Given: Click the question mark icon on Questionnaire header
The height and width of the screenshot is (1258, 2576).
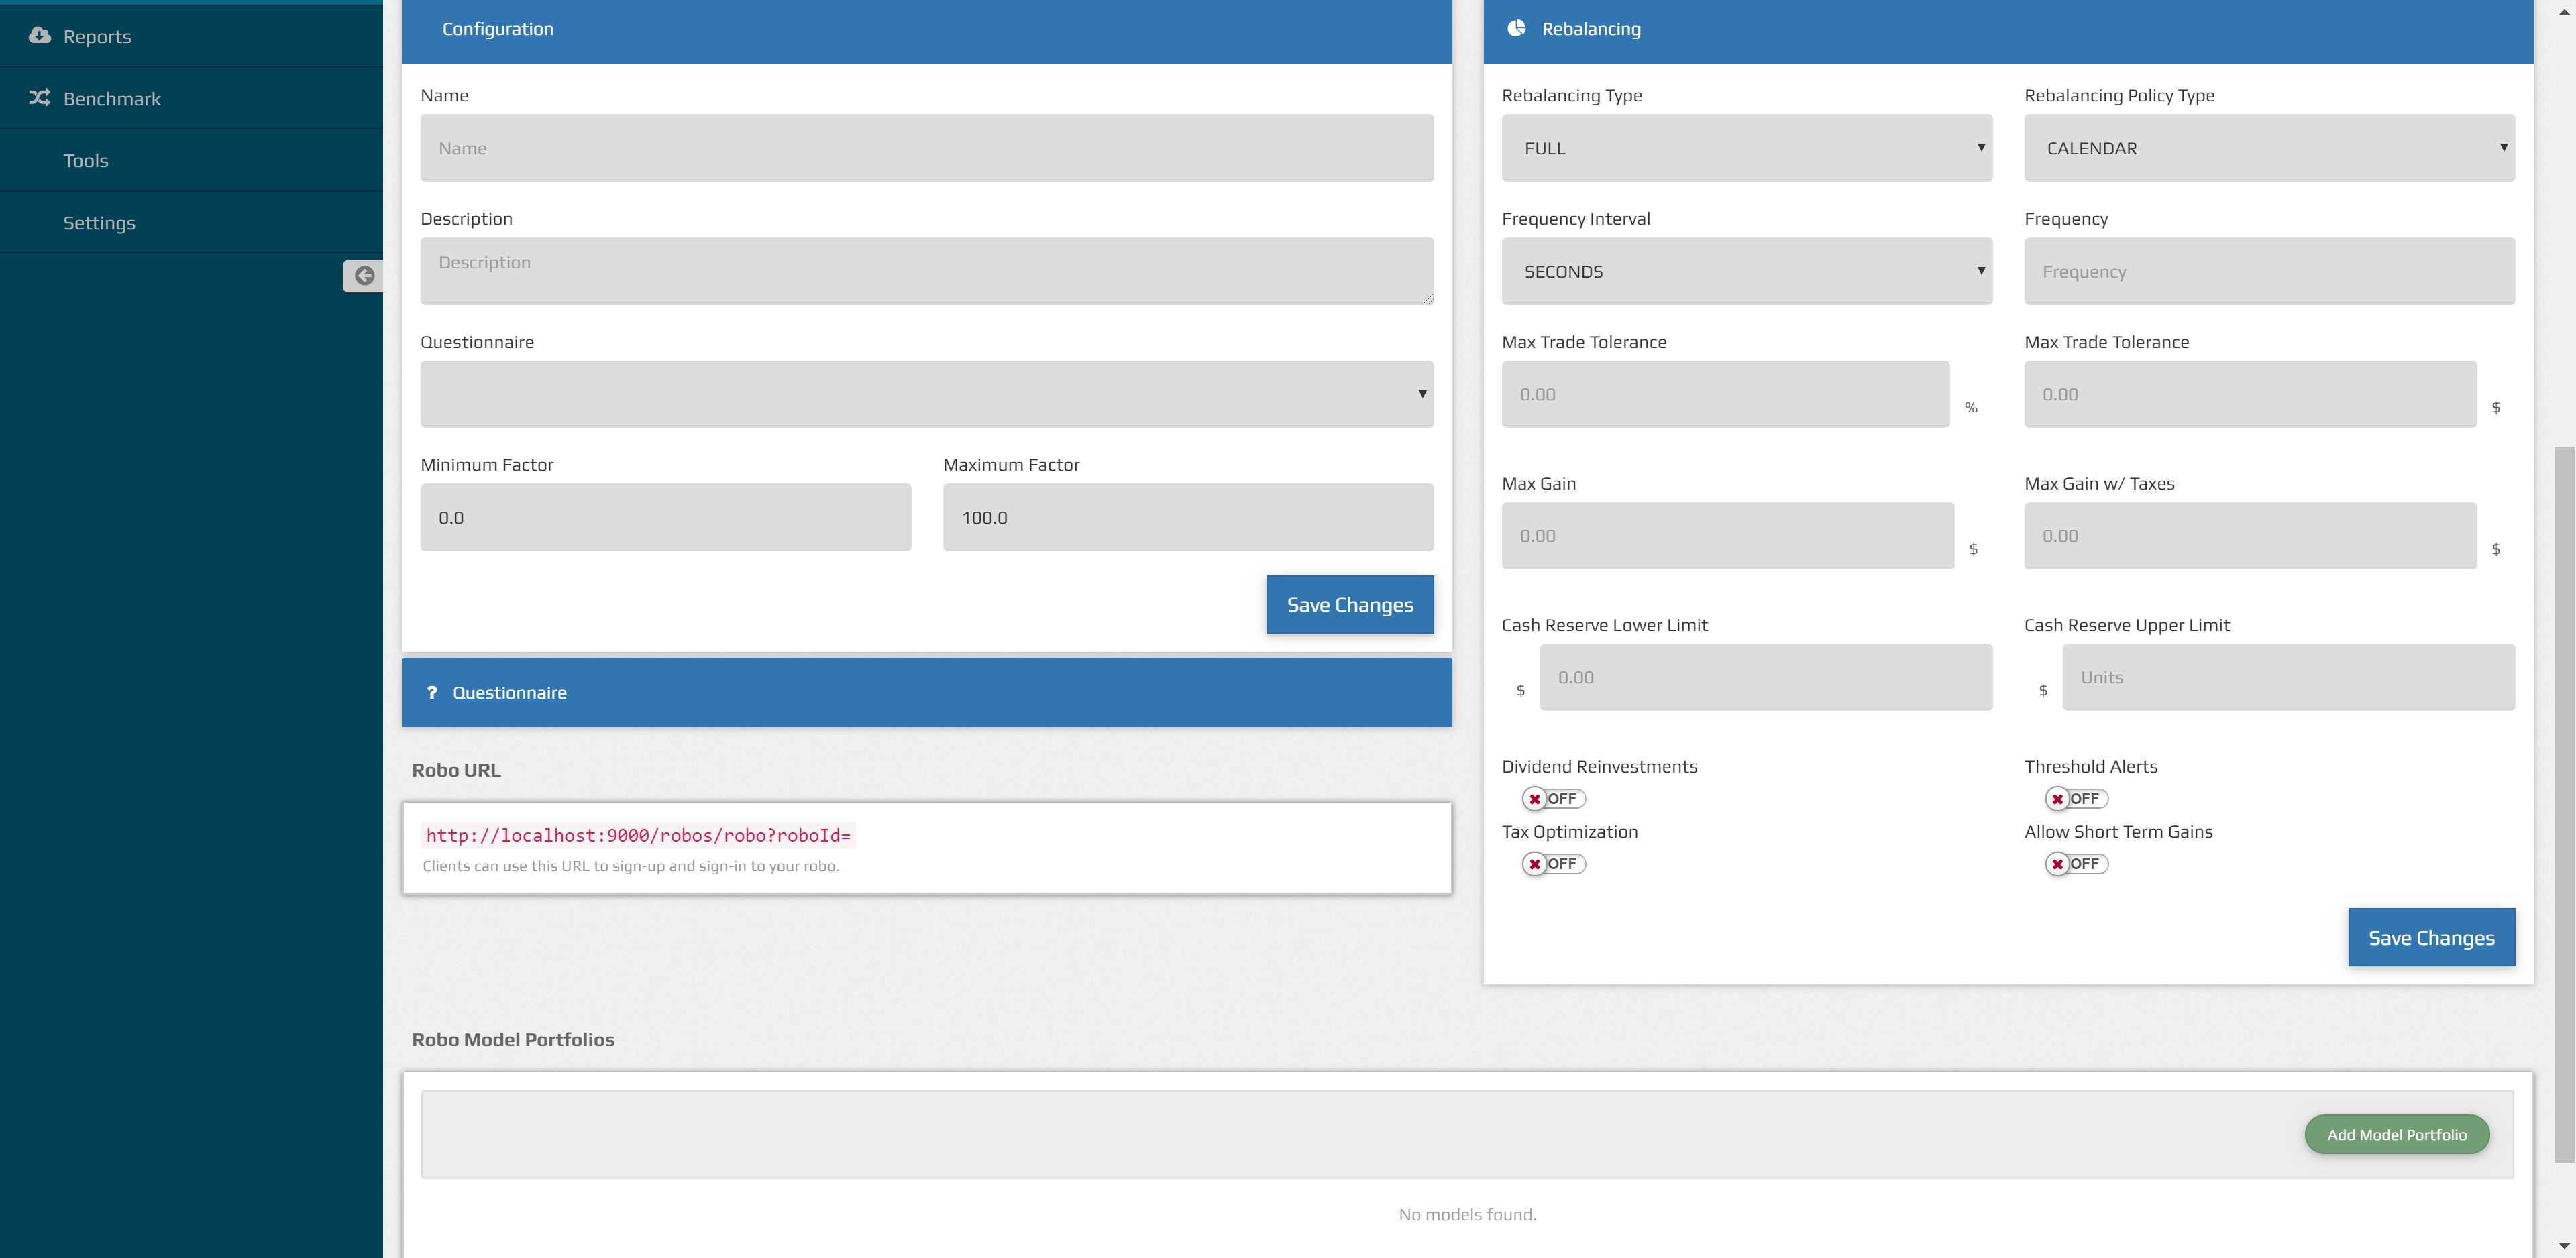Looking at the screenshot, I should coord(432,692).
